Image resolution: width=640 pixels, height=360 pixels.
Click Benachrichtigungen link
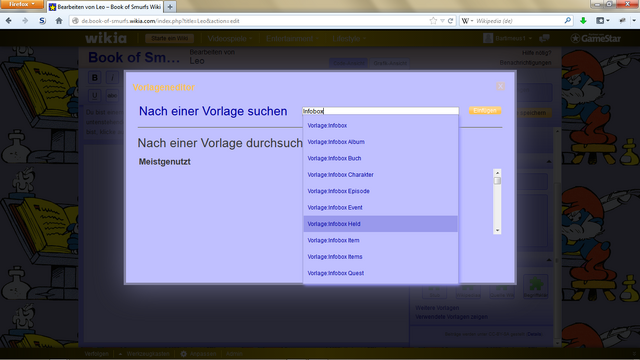coord(525,62)
